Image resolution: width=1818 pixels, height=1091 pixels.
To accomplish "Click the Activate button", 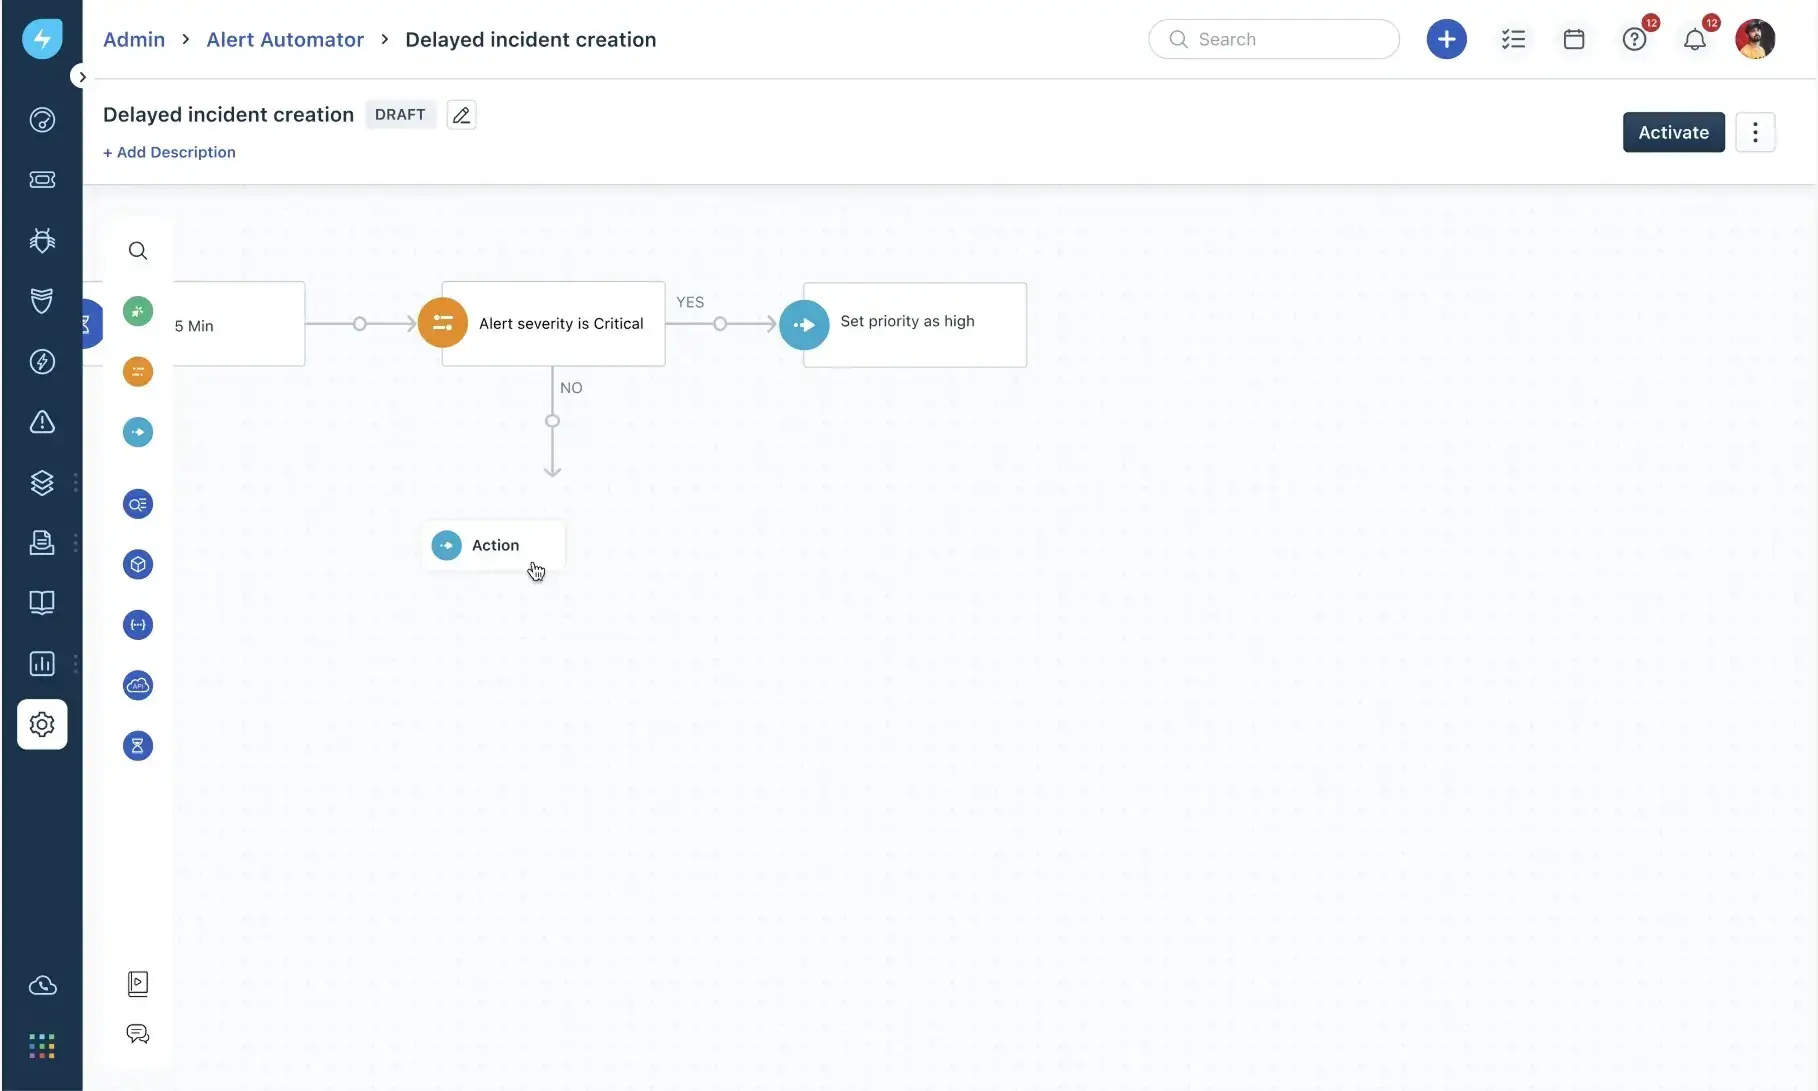I will 1673,132.
